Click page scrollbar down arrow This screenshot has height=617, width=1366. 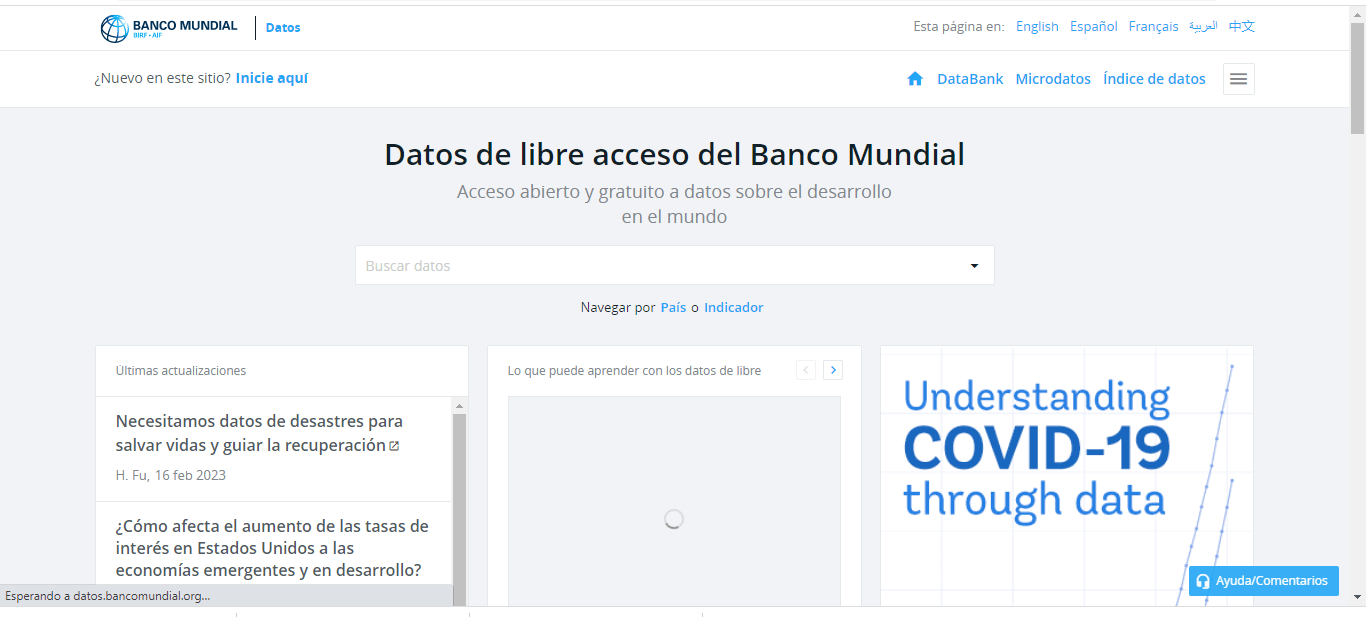(x=1357, y=597)
